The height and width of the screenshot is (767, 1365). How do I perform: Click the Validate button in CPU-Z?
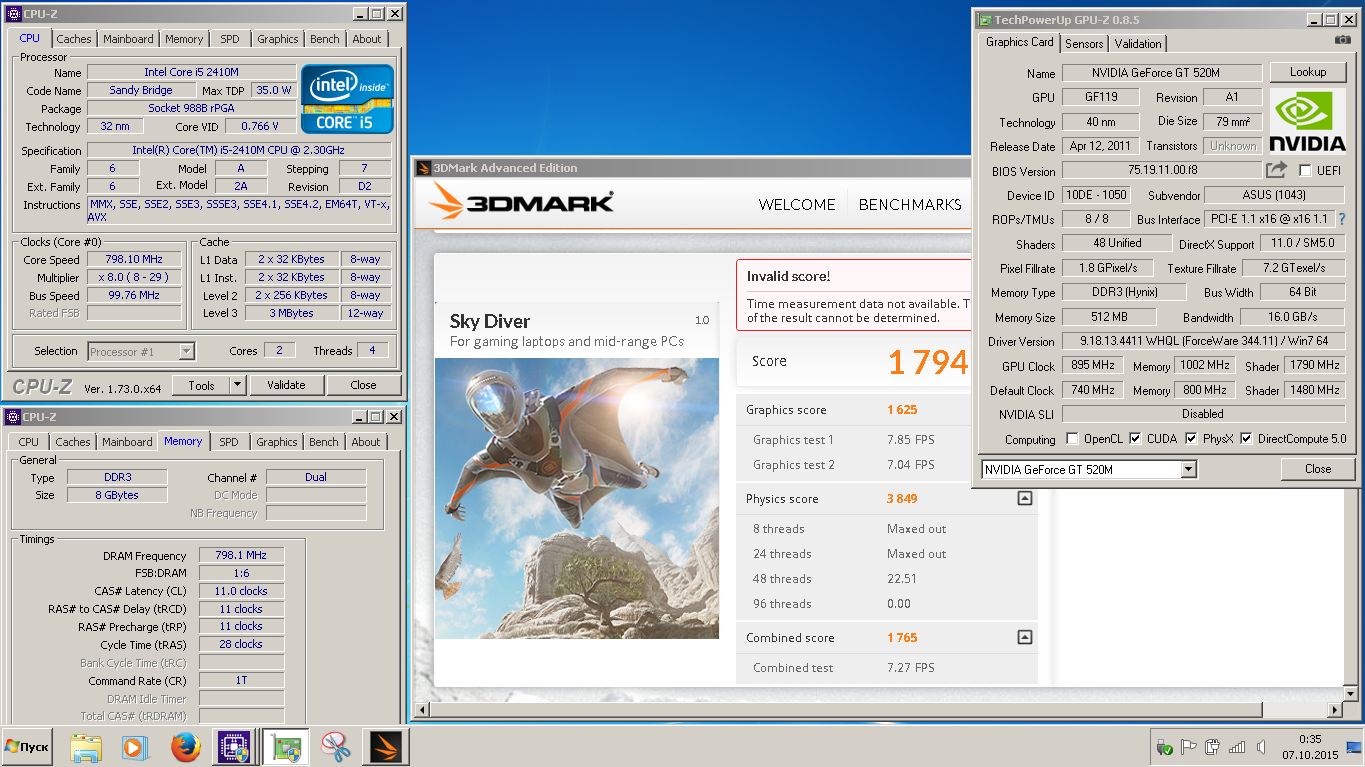coord(286,385)
